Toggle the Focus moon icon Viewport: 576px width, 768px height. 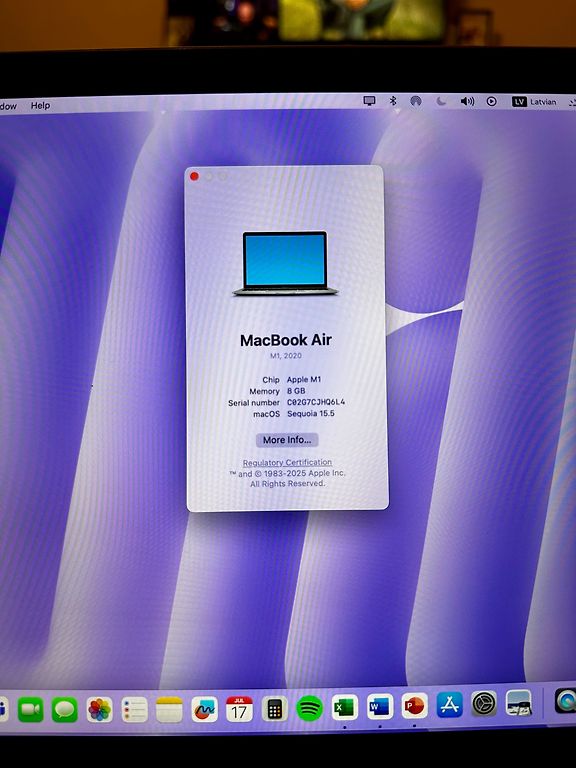[x=441, y=101]
